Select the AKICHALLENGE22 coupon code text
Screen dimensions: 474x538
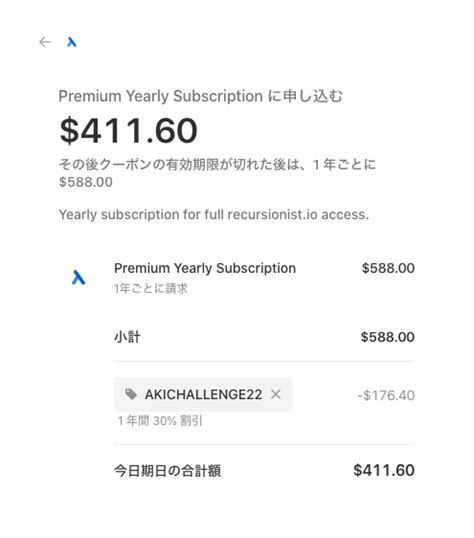[203, 395]
